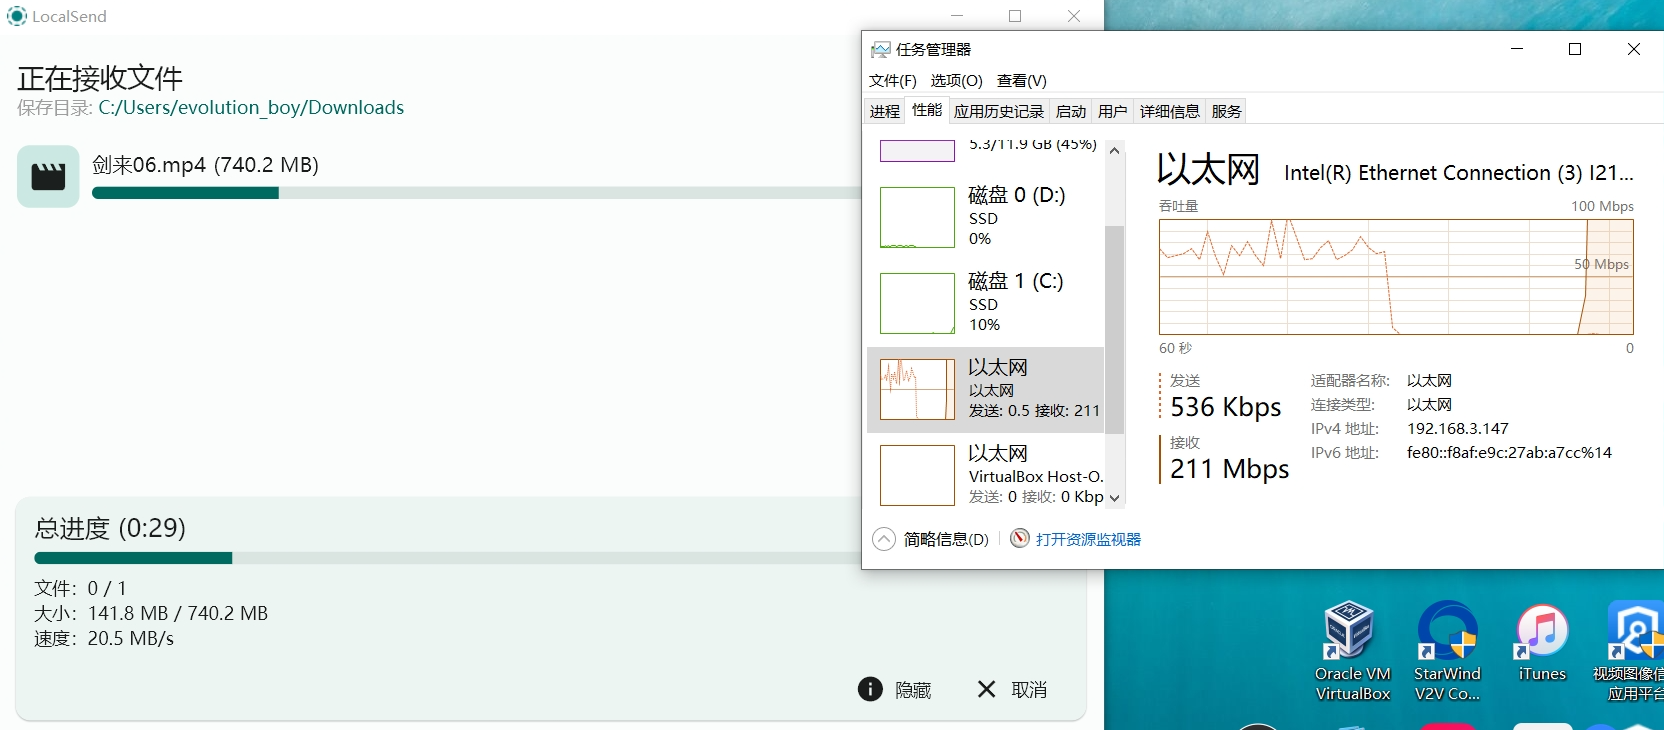
Task: Switch to the 用户 tab
Action: [x=1112, y=111]
